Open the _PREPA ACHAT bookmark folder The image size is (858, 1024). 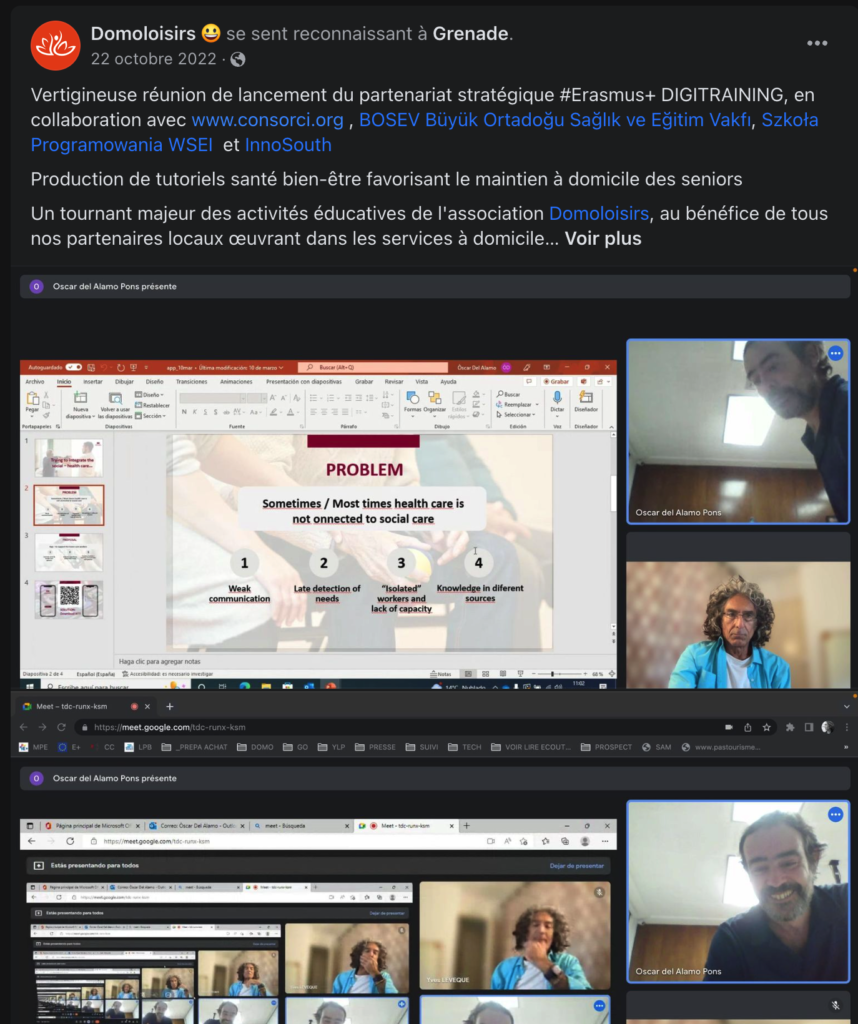point(195,747)
